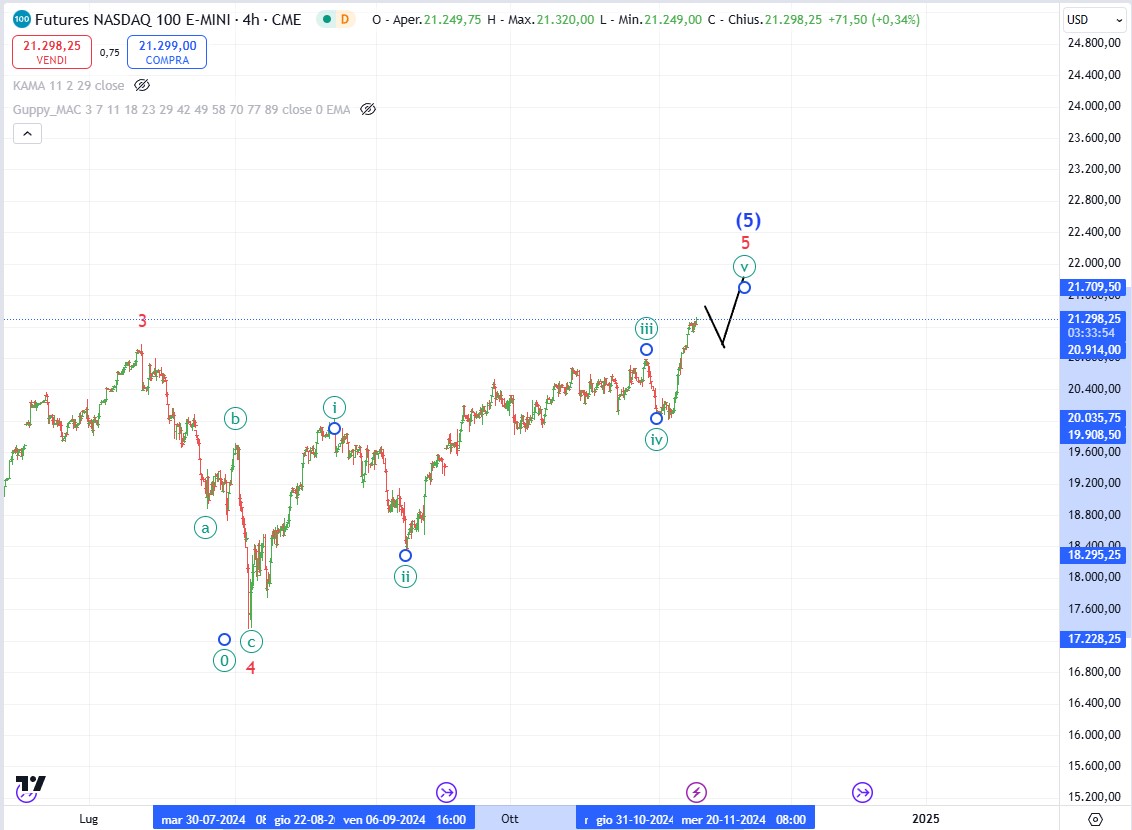Select the red wave 4 label
Viewport: 1132px width, 830px height.
251,668
